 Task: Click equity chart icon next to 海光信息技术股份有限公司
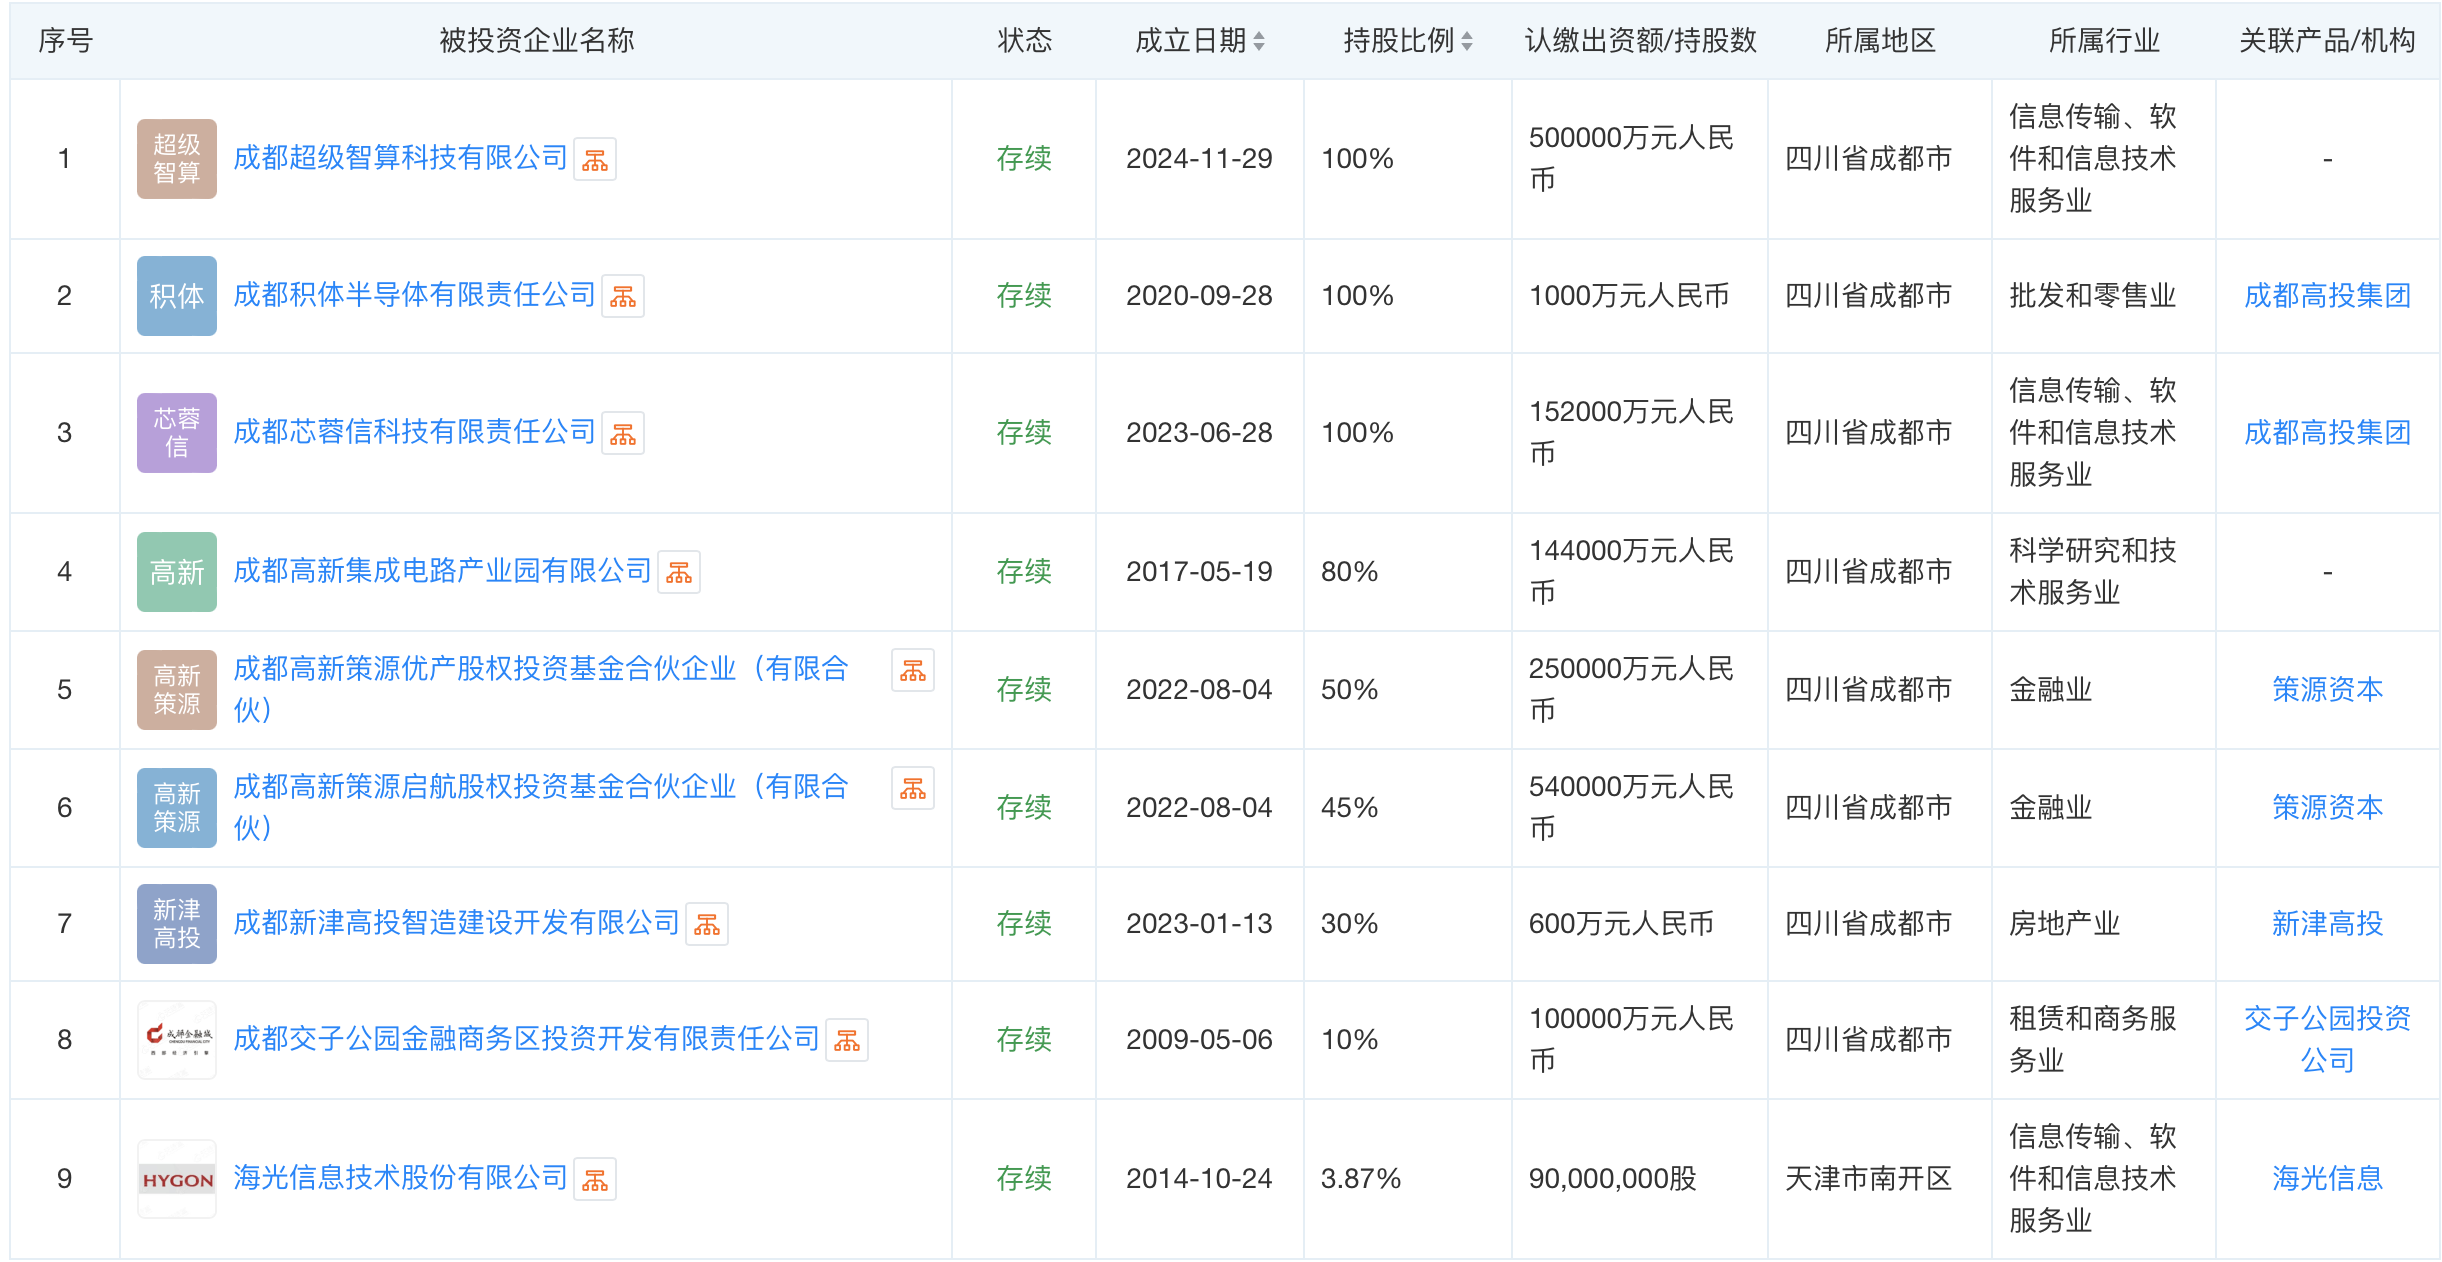(595, 1180)
